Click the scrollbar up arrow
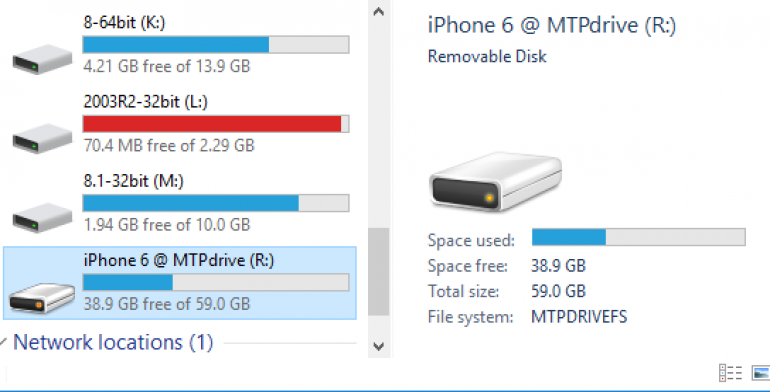The image size is (770, 392). tap(378, 12)
